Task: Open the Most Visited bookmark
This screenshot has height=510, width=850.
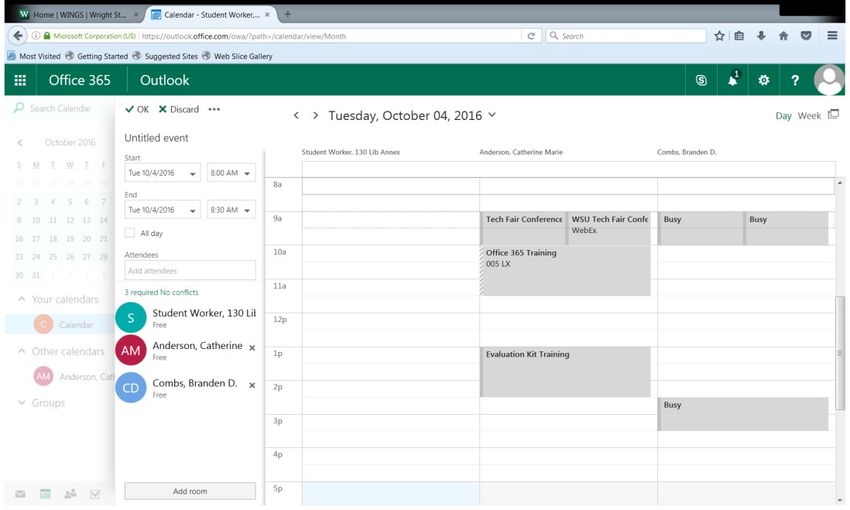Action: coord(34,56)
